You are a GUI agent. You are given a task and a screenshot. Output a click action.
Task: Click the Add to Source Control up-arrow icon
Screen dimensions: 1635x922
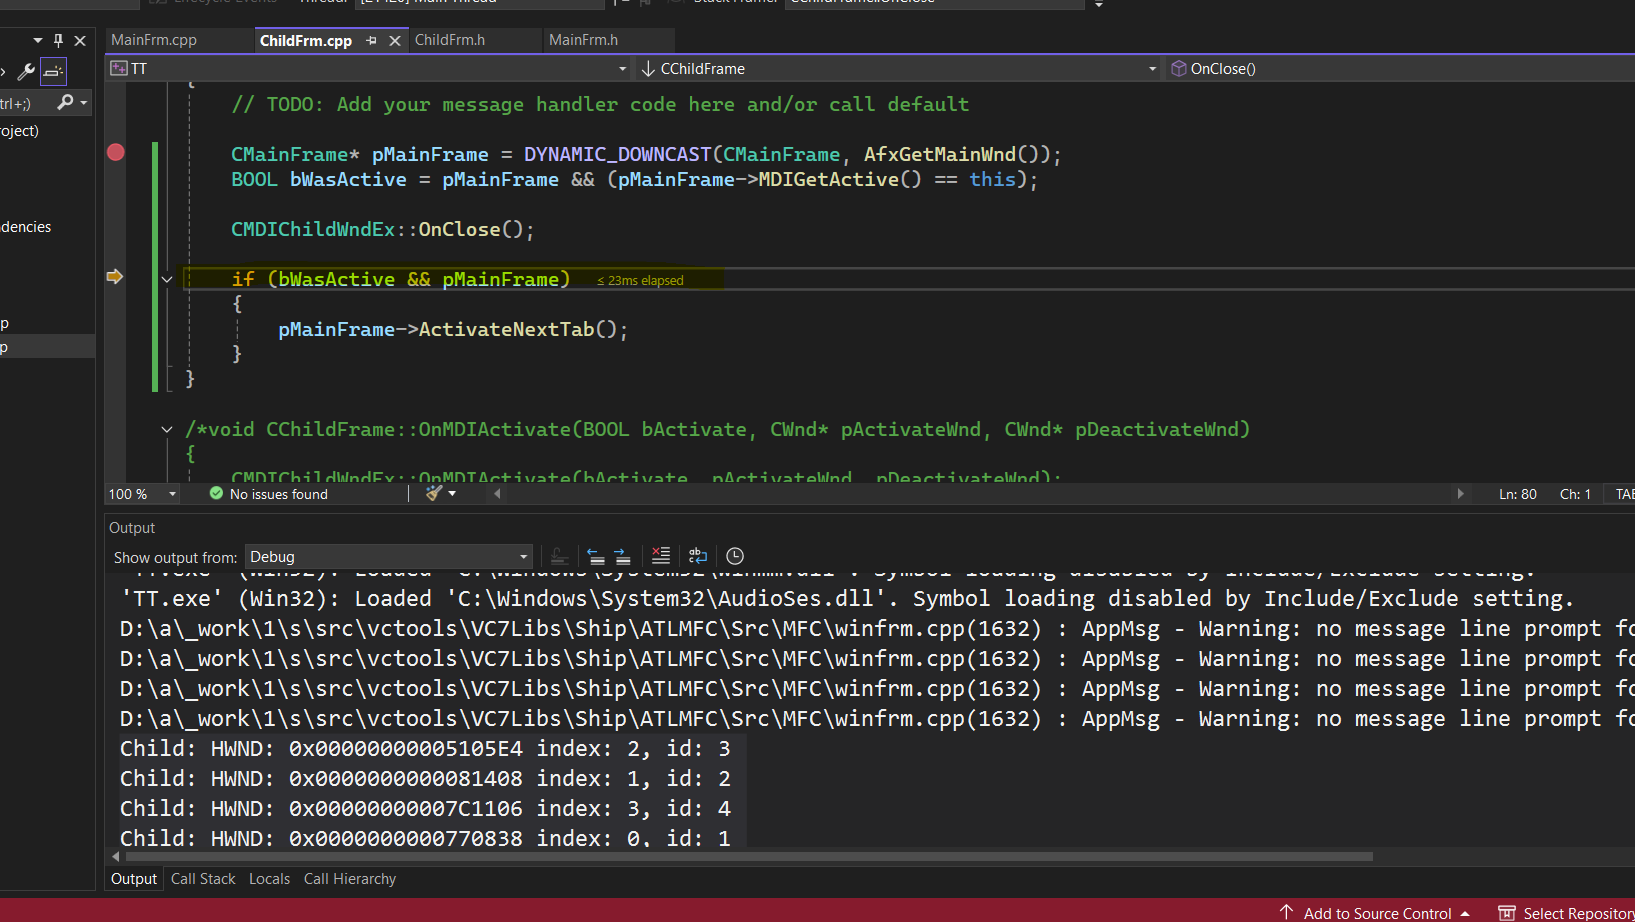(x=1287, y=912)
